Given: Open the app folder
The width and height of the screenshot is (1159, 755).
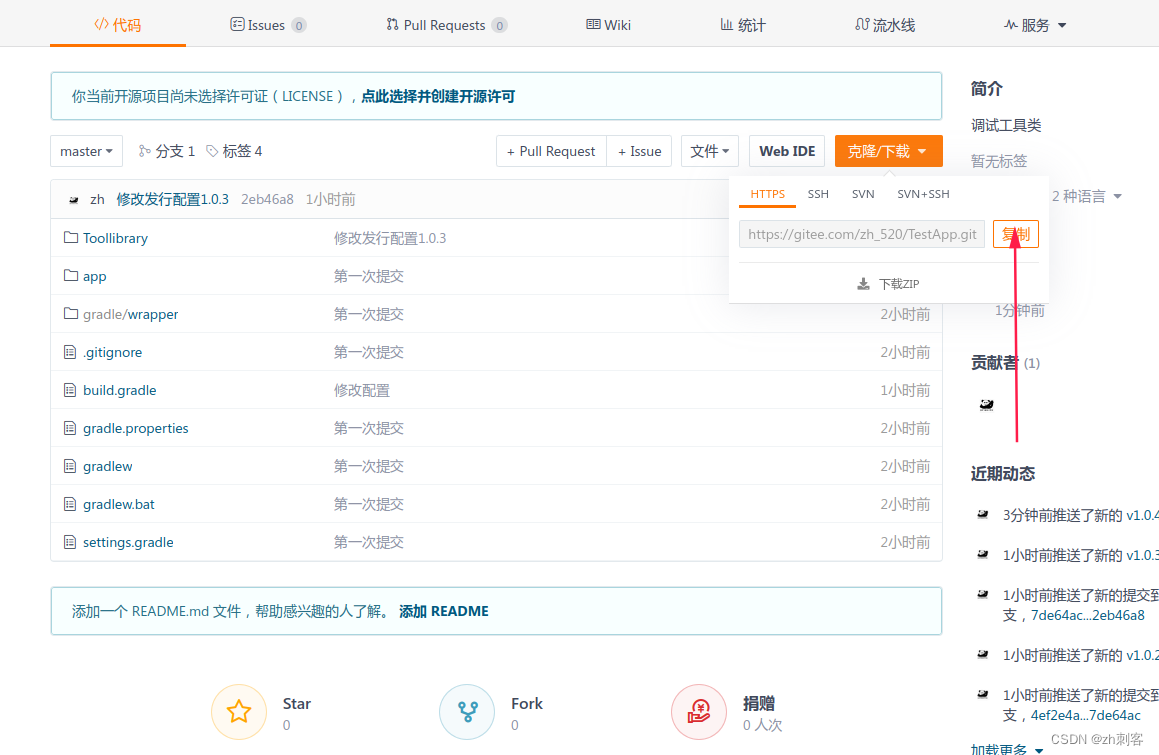Looking at the screenshot, I should tap(94, 276).
